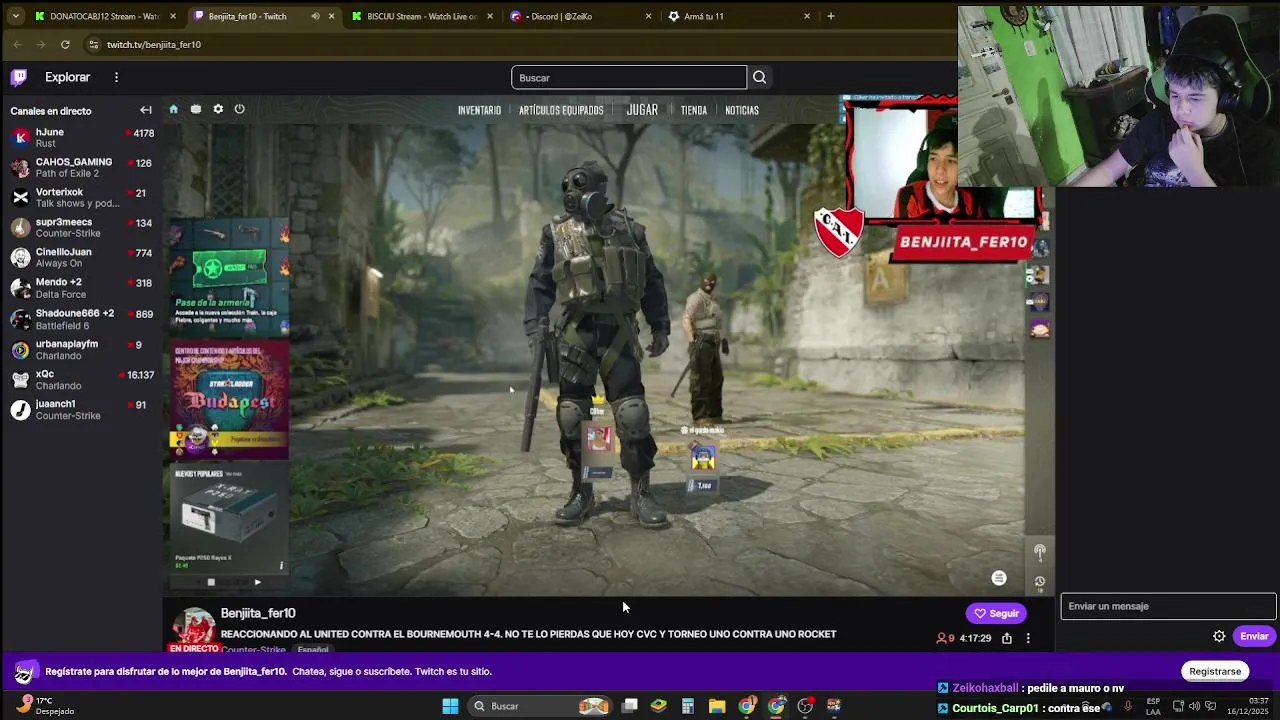Open the tab search dropdown arrow
Viewport: 1280px width, 720px height.
[x=15, y=16]
